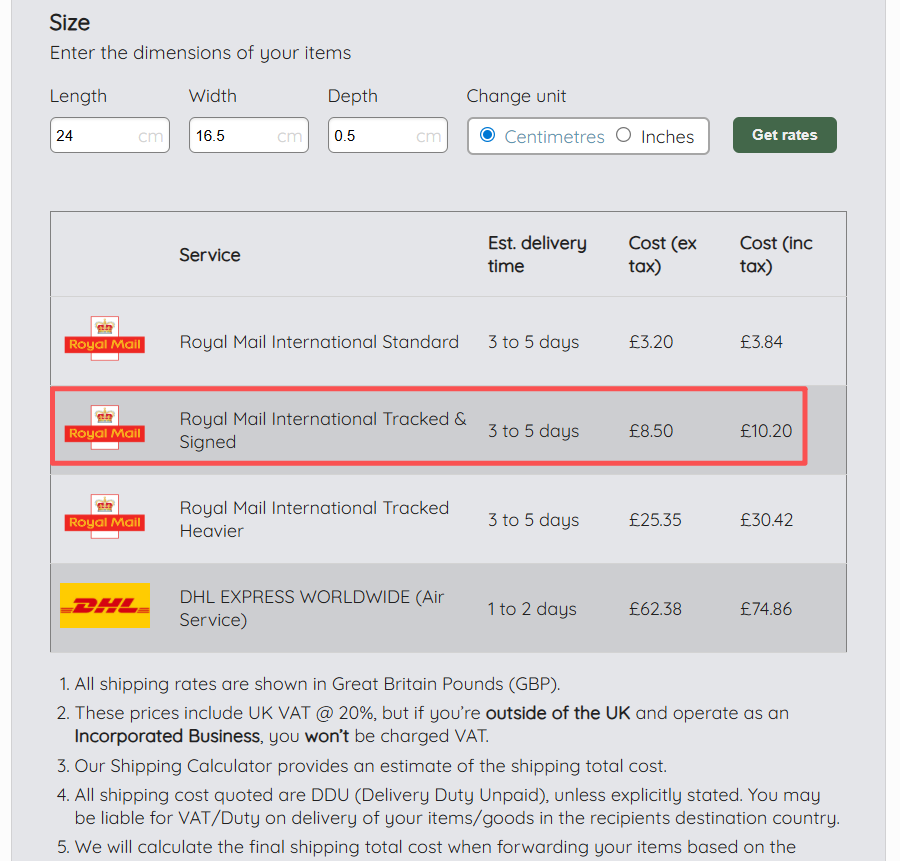
Task: Choose Royal Mail International Tracked & Signed
Action: tap(322, 430)
